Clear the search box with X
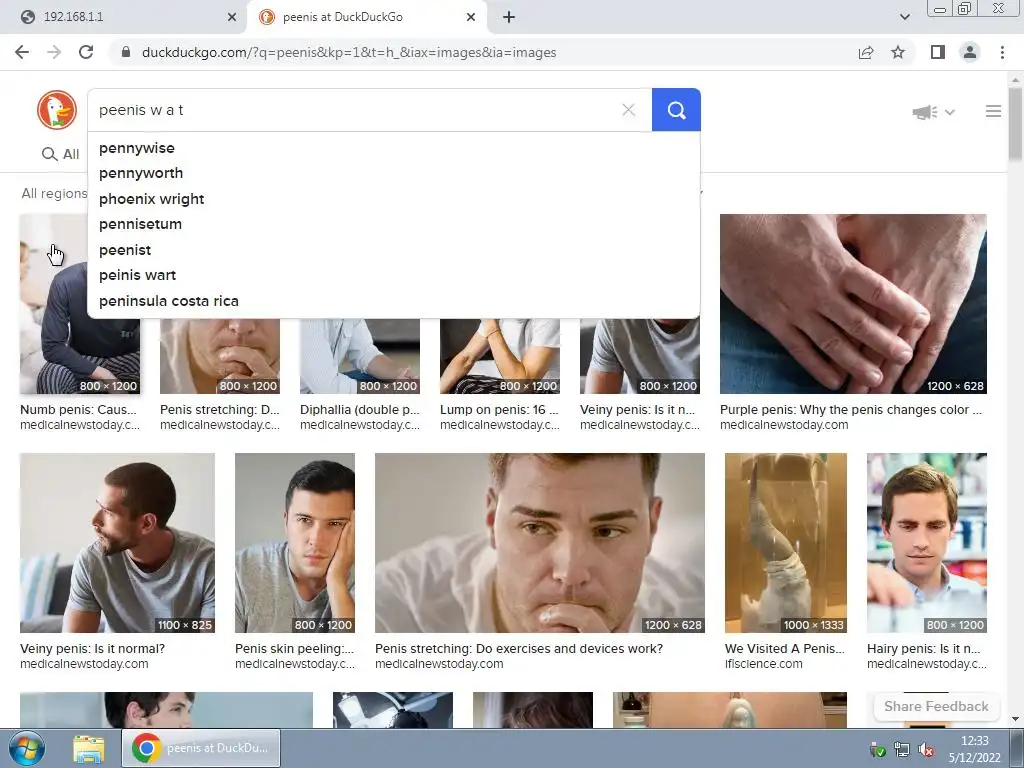Screen dimensions: 1024x768 [x=628, y=110]
